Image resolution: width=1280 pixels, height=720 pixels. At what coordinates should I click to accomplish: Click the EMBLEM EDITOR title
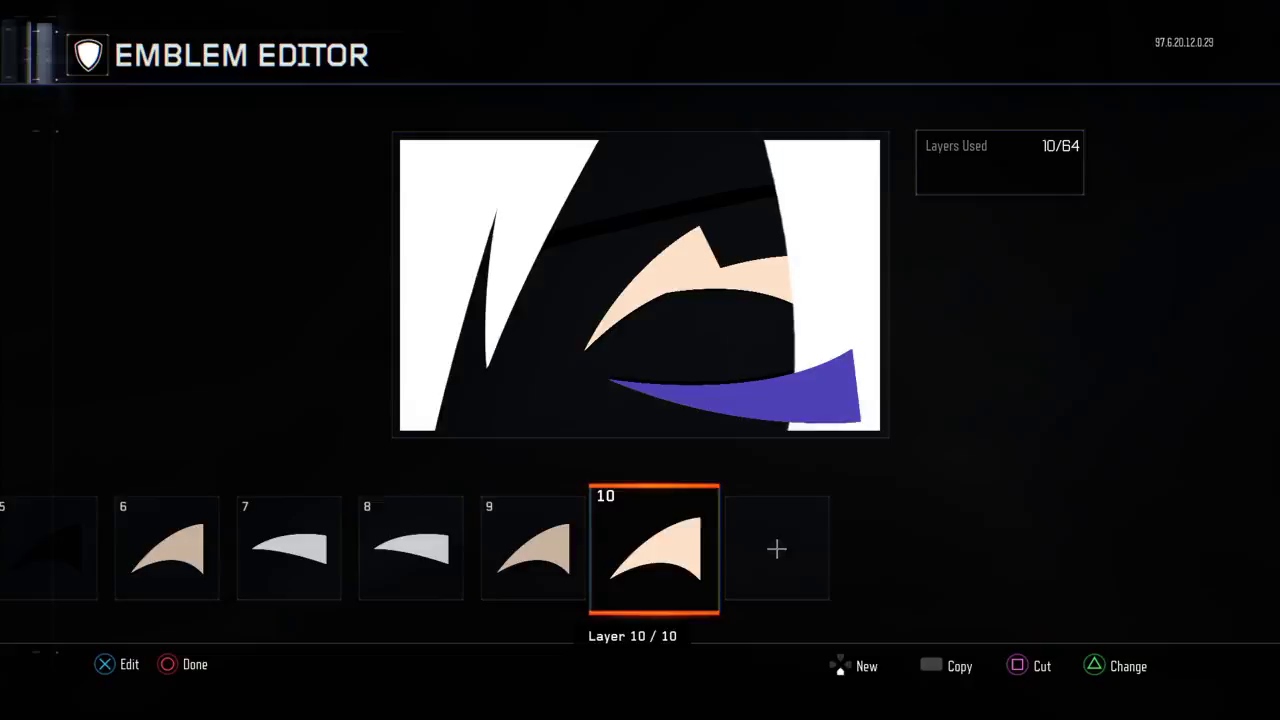[x=242, y=55]
